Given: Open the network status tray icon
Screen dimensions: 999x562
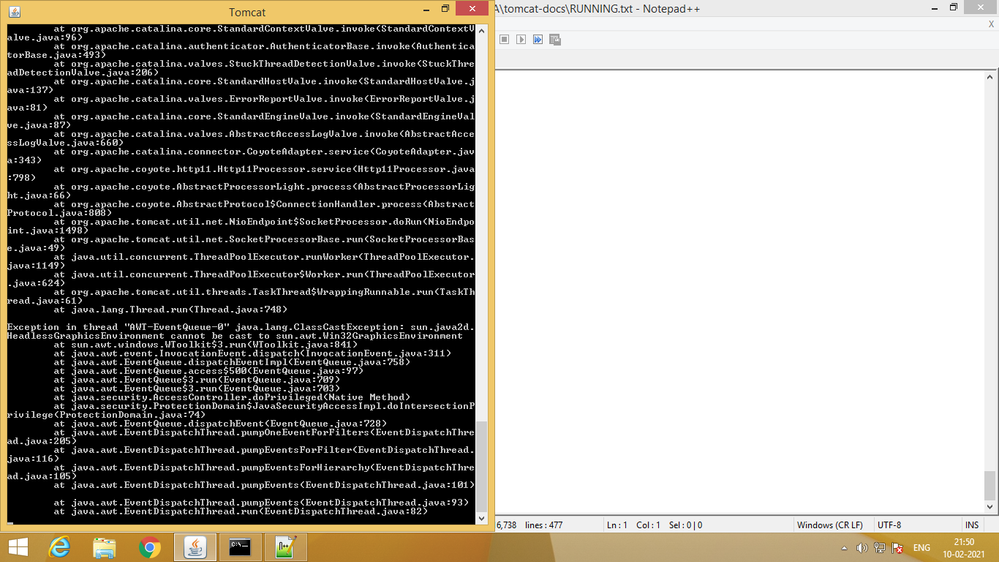Looking at the screenshot, I should (x=879, y=548).
